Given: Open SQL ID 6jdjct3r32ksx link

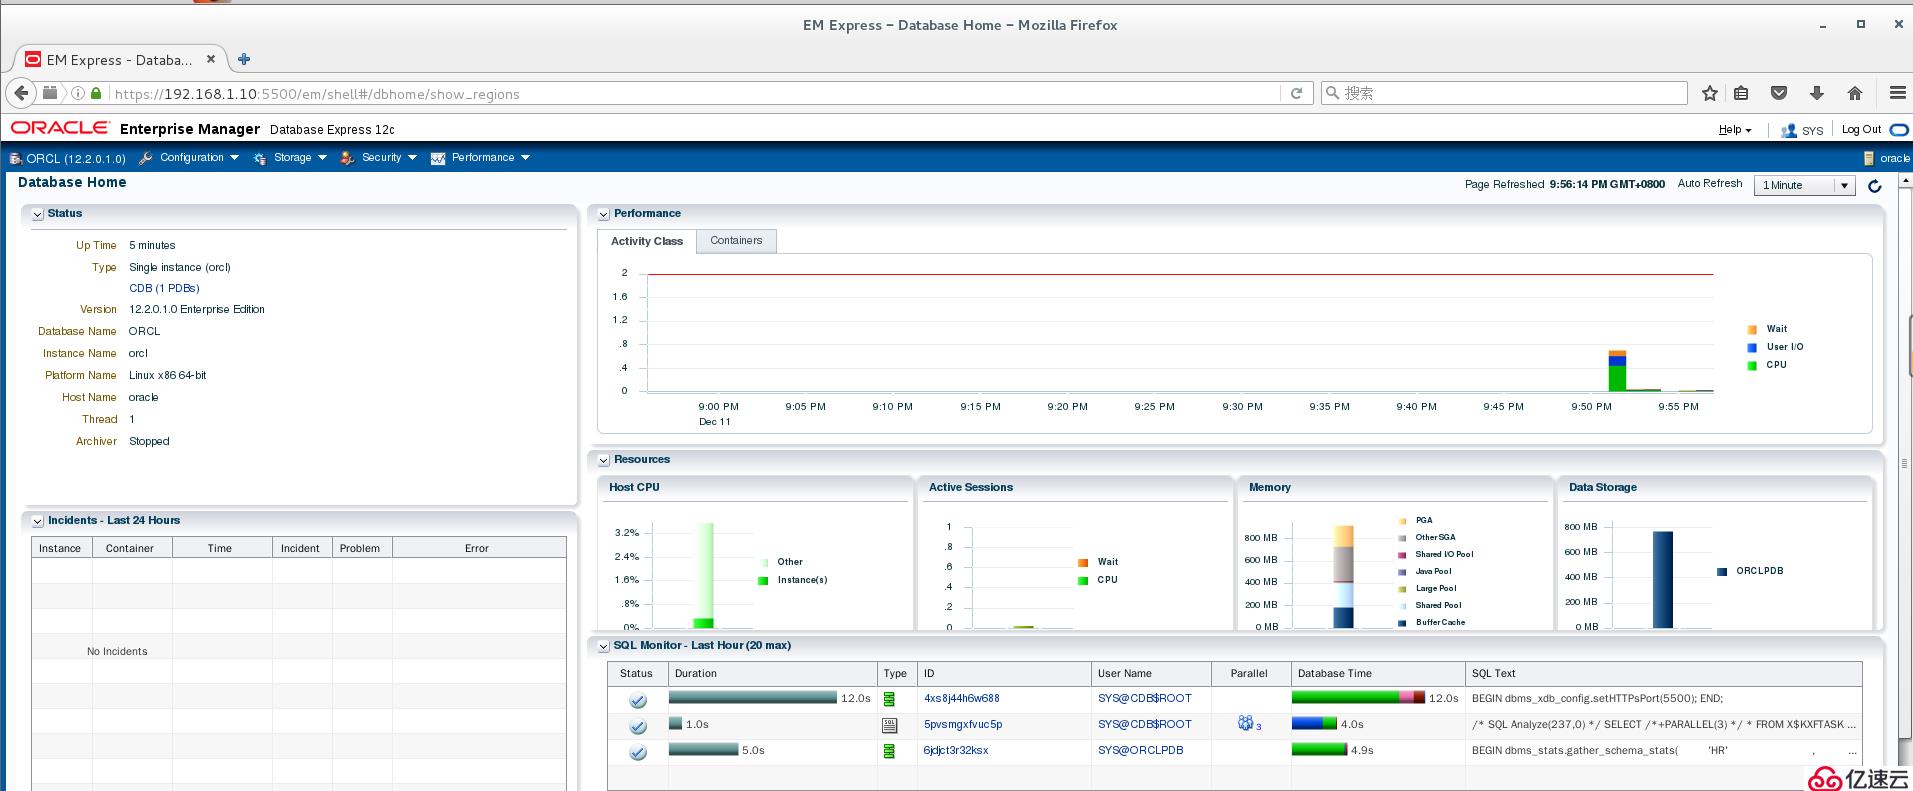Looking at the screenshot, I should coord(955,750).
